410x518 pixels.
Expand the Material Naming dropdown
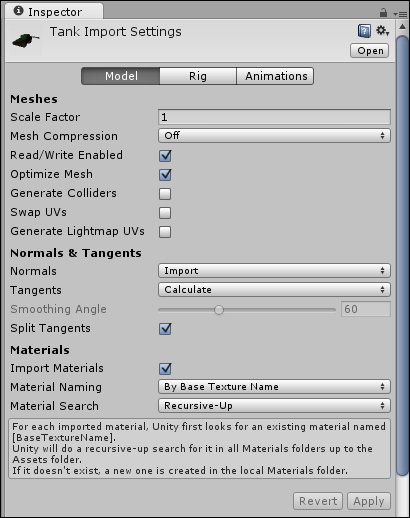click(x=274, y=387)
